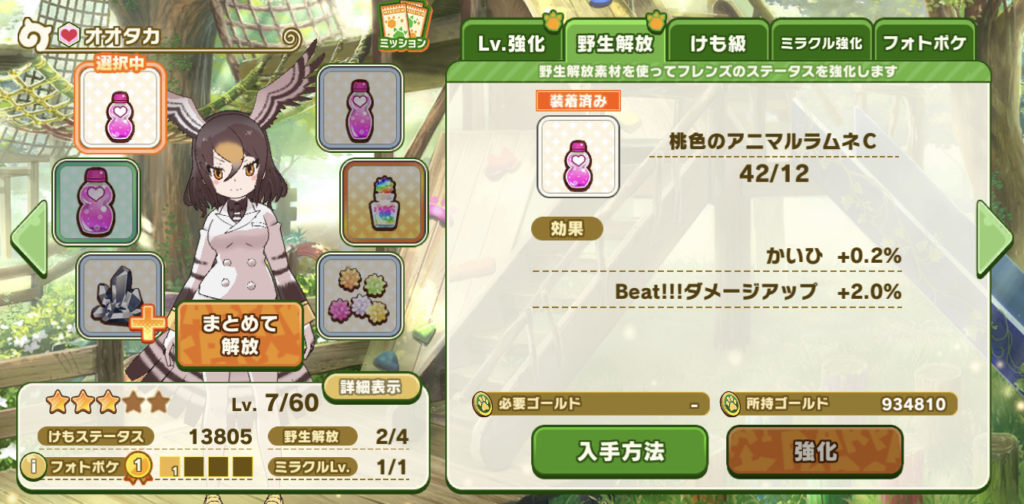Open the フォトポケ tab
Screen dimensions: 1024x504
point(923,43)
